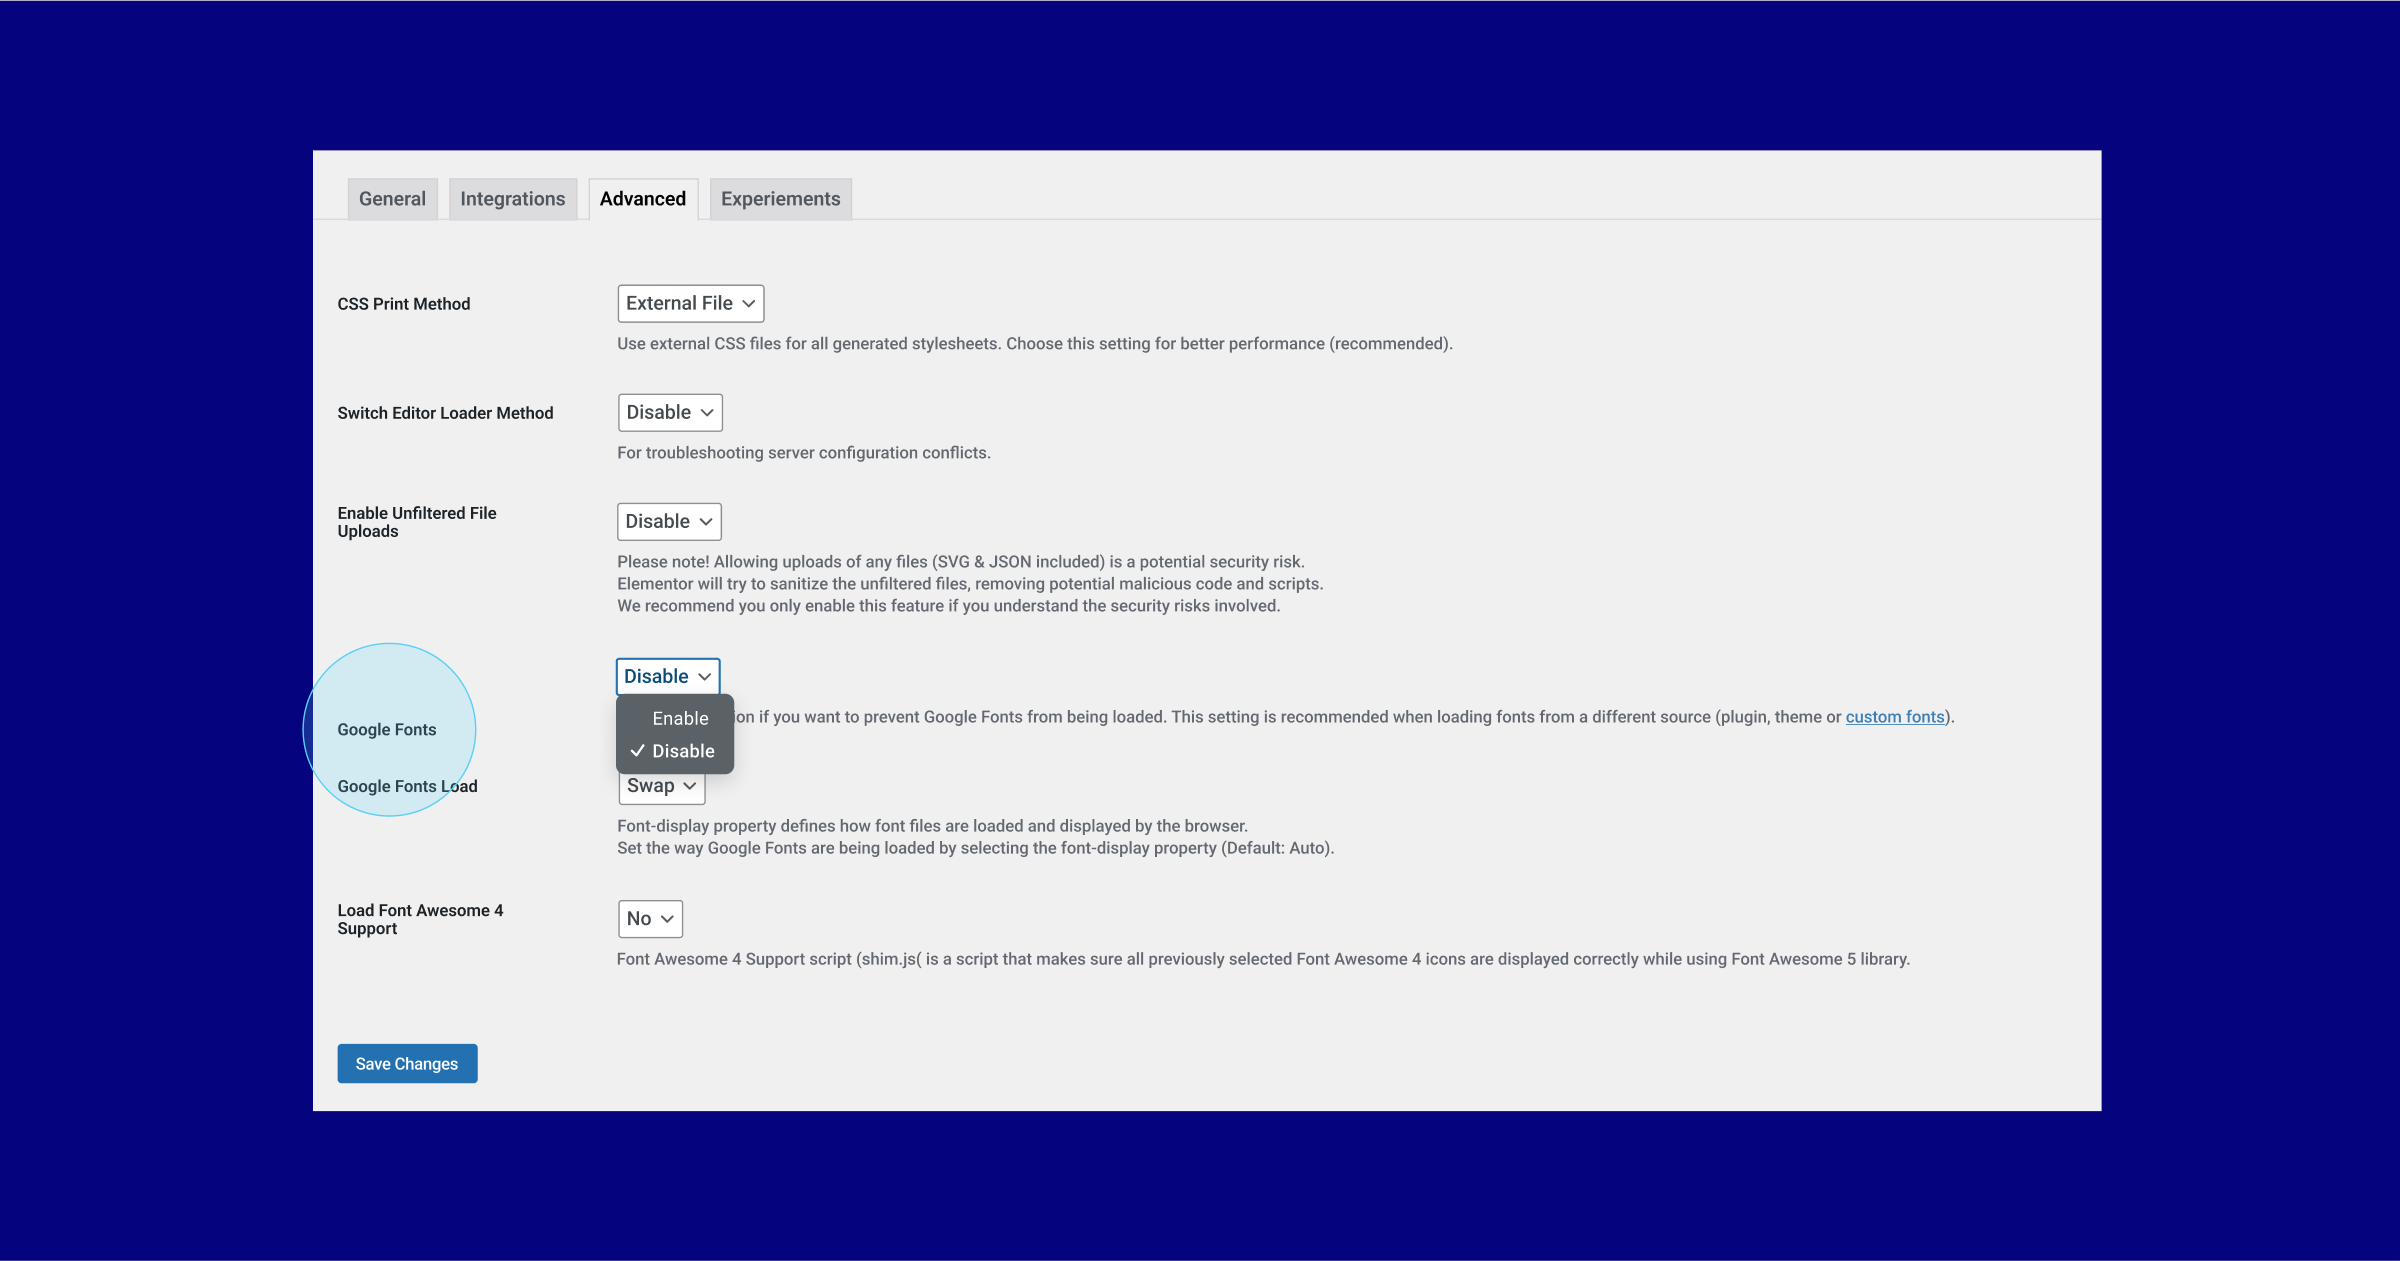Click the custom fonts hyperlink

coord(1894,716)
